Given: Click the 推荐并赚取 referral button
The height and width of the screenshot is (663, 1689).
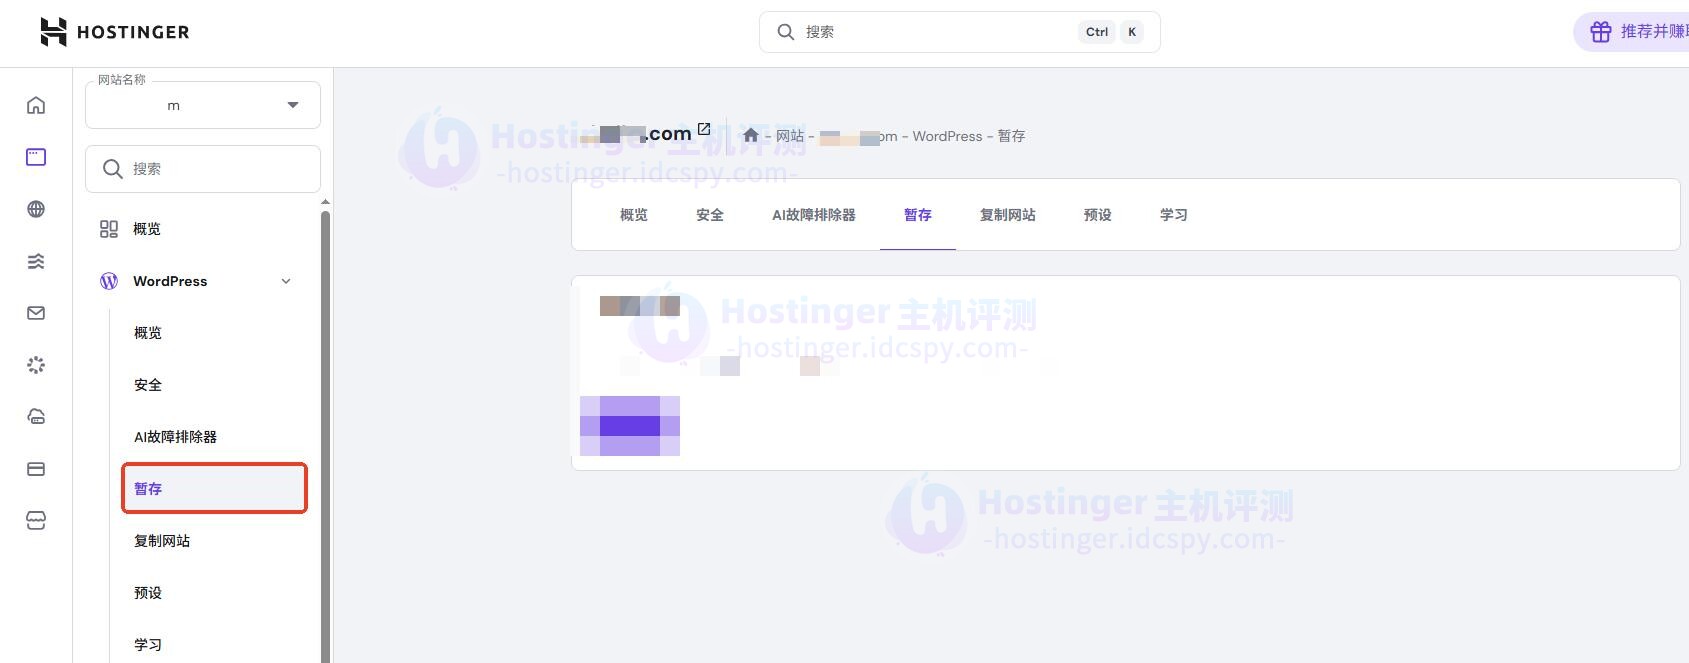Looking at the screenshot, I should point(1632,32).
